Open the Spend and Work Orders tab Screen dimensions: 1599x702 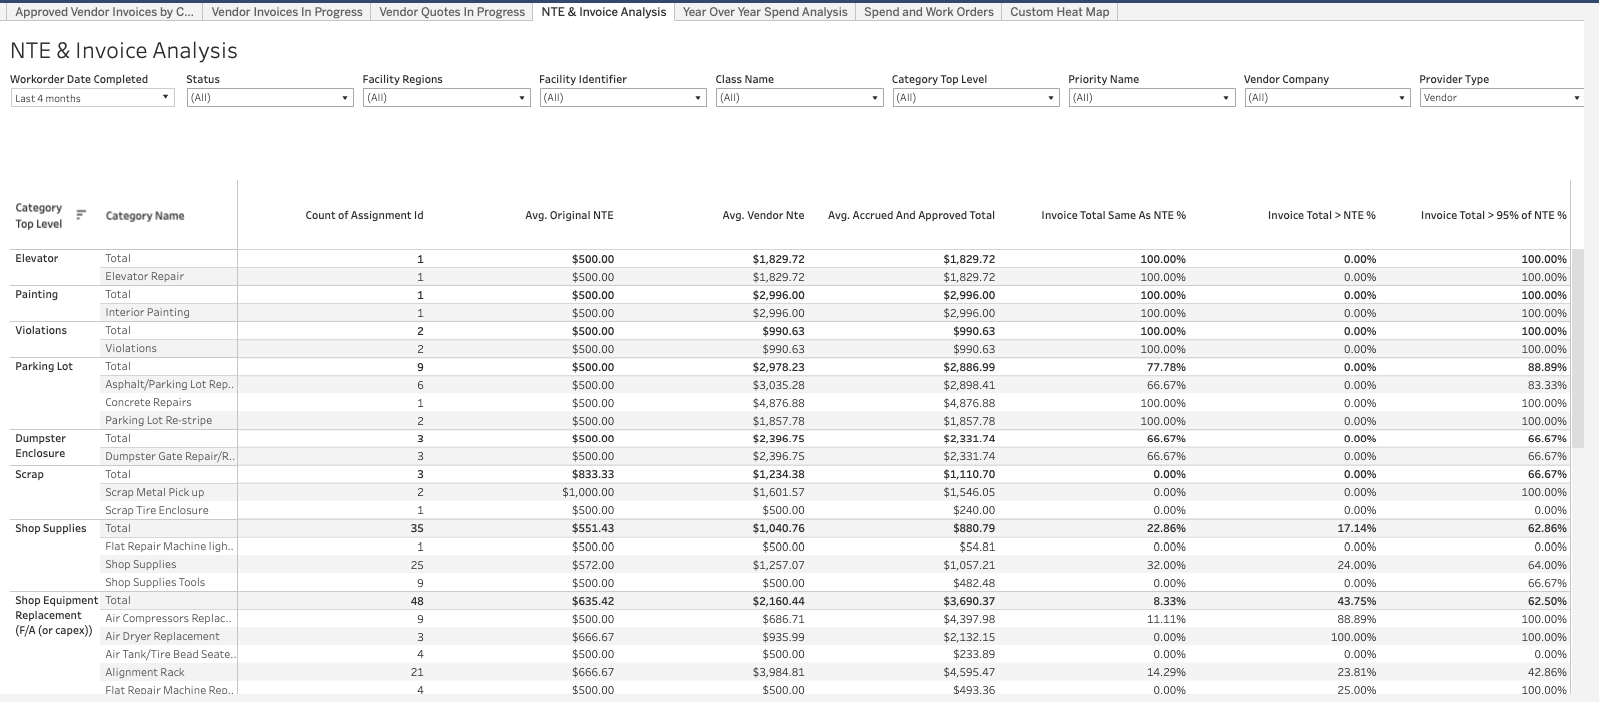928,12
